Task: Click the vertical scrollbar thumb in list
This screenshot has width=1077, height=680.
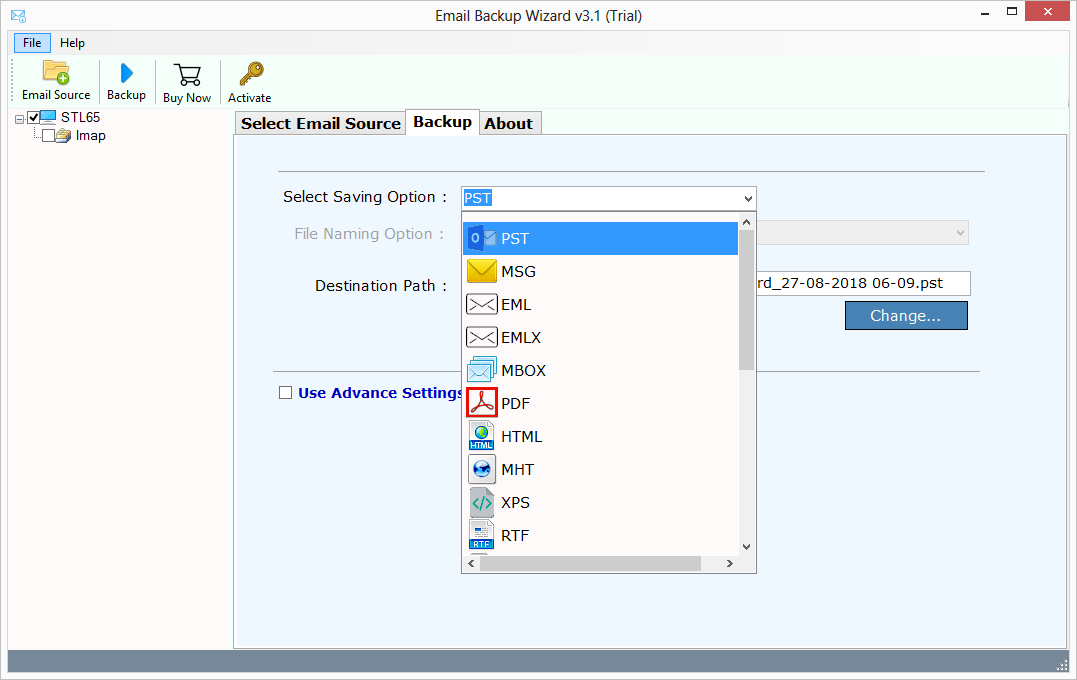Action: click(x=747, y=300)
